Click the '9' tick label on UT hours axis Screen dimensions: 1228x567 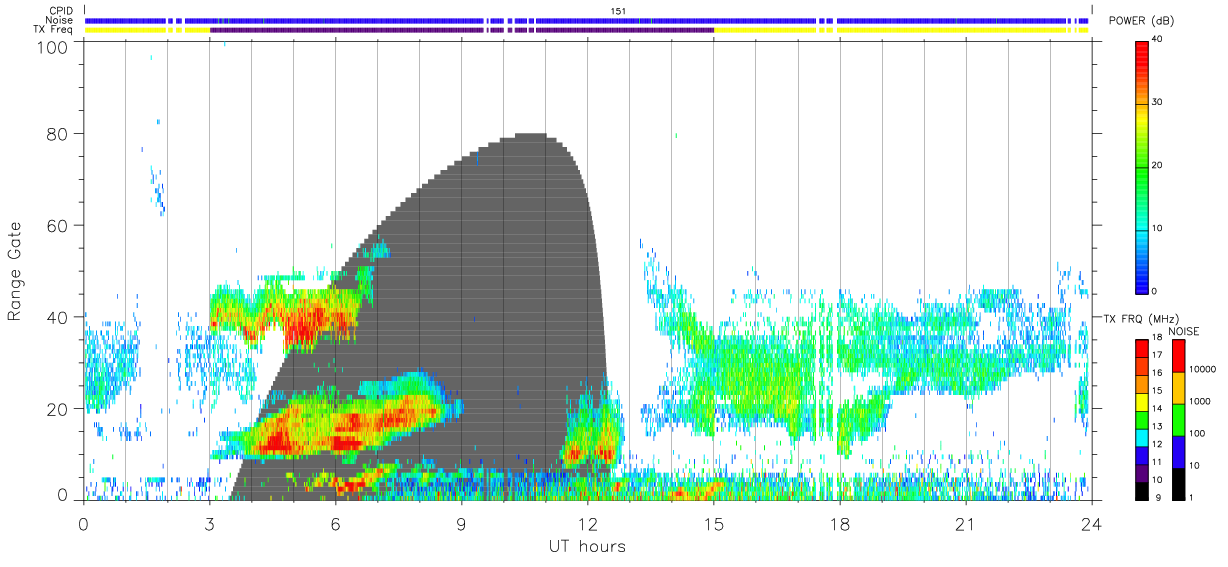click(461, 525)
